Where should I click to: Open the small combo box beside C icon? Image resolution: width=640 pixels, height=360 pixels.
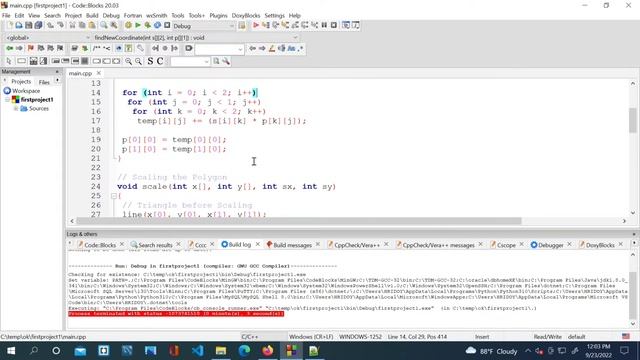[207, 62]
